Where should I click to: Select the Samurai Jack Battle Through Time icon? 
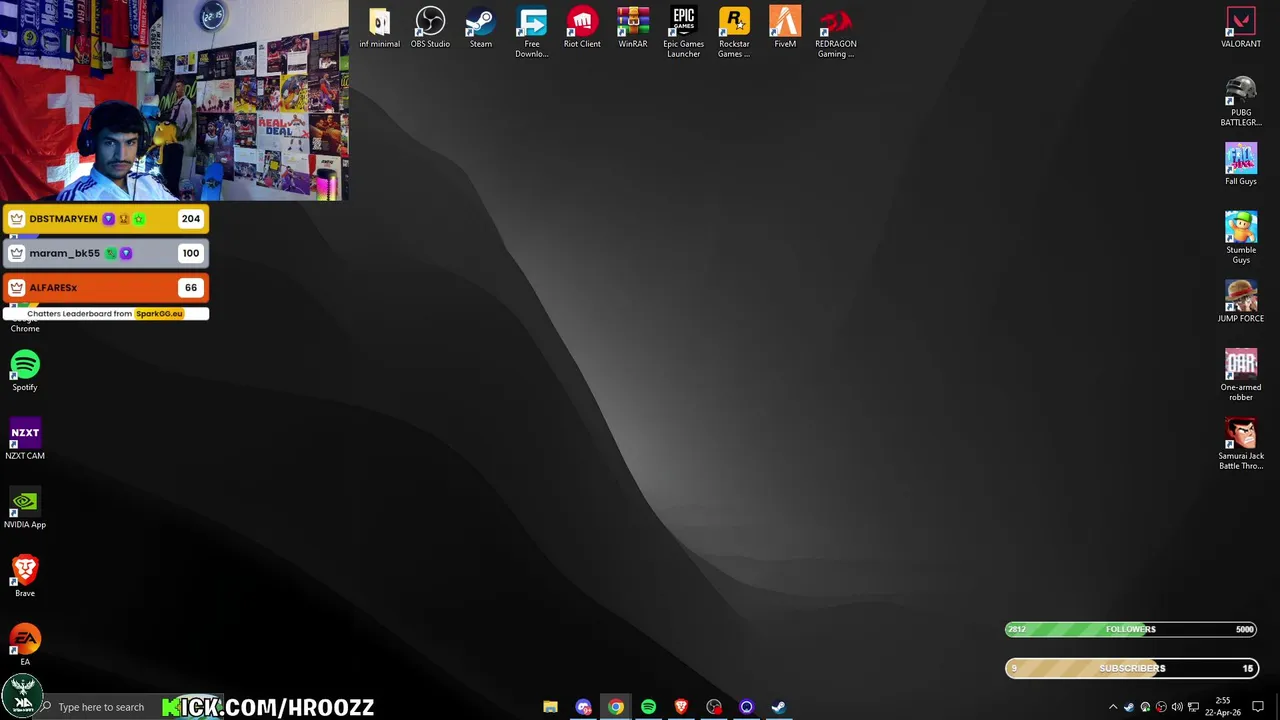[x=1241, y=444]
